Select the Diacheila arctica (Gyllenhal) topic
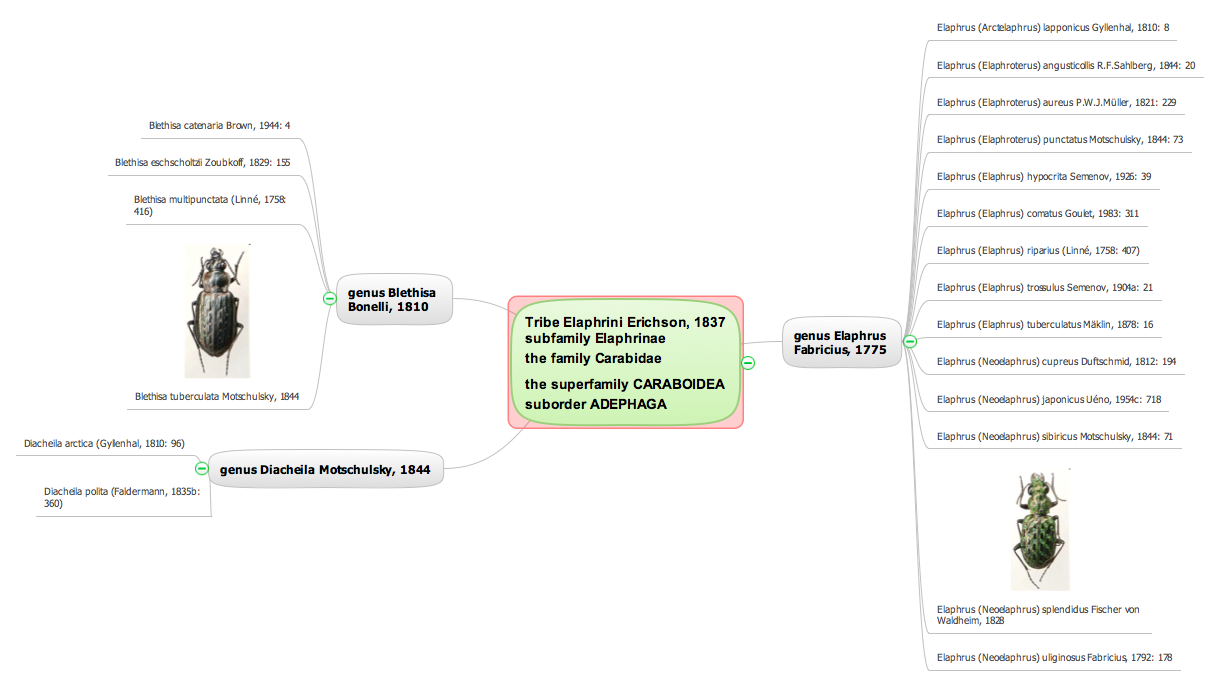This screenshot has height=700, width=1220. 104,443
